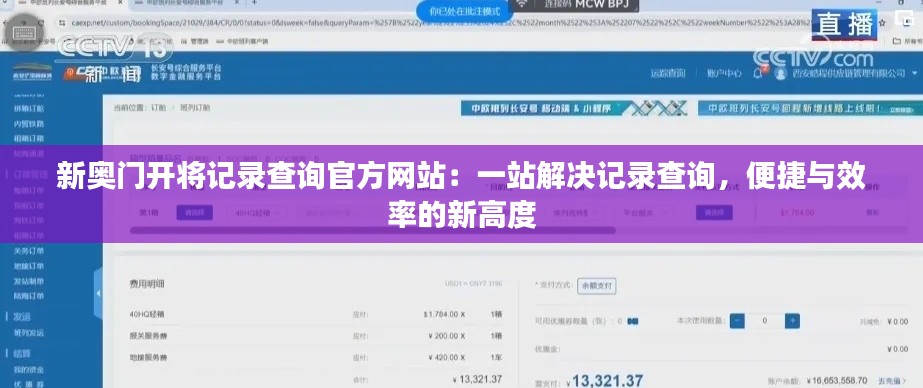Image resolution: width=923 pixels, height=388 pixels.
Task: Select the 余额支付 payment method option
Action: [x=596, y=286]
